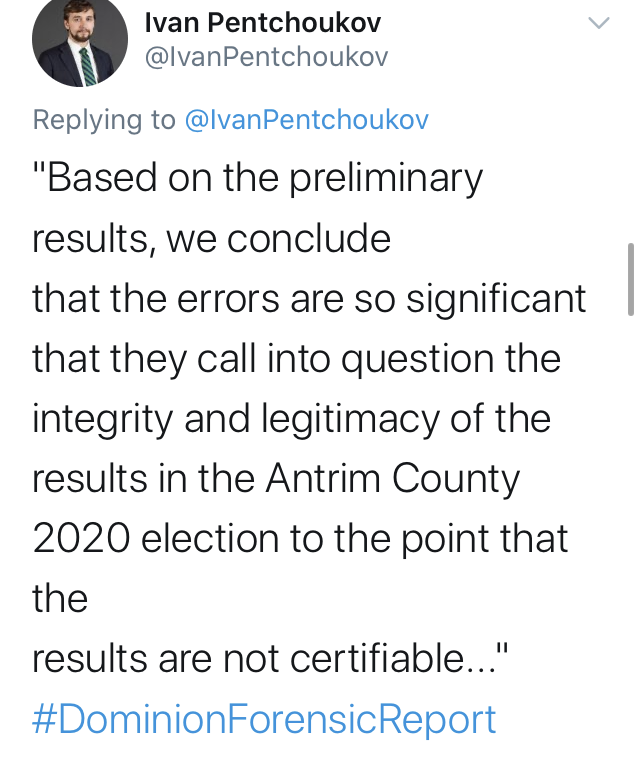This screenshot has height=767, width=640.
Task: Click 'results are not certifiable' line
Action: coord(271,659)
